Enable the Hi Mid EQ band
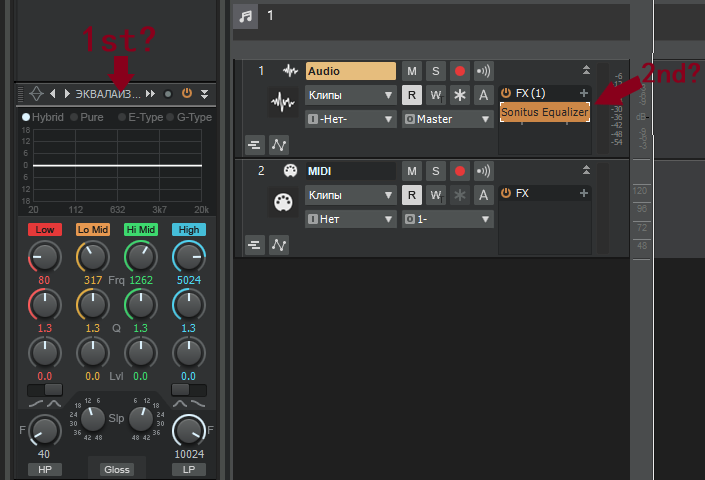Image resolution: width=705 pixels, height=480 pixels. point(141,230)
